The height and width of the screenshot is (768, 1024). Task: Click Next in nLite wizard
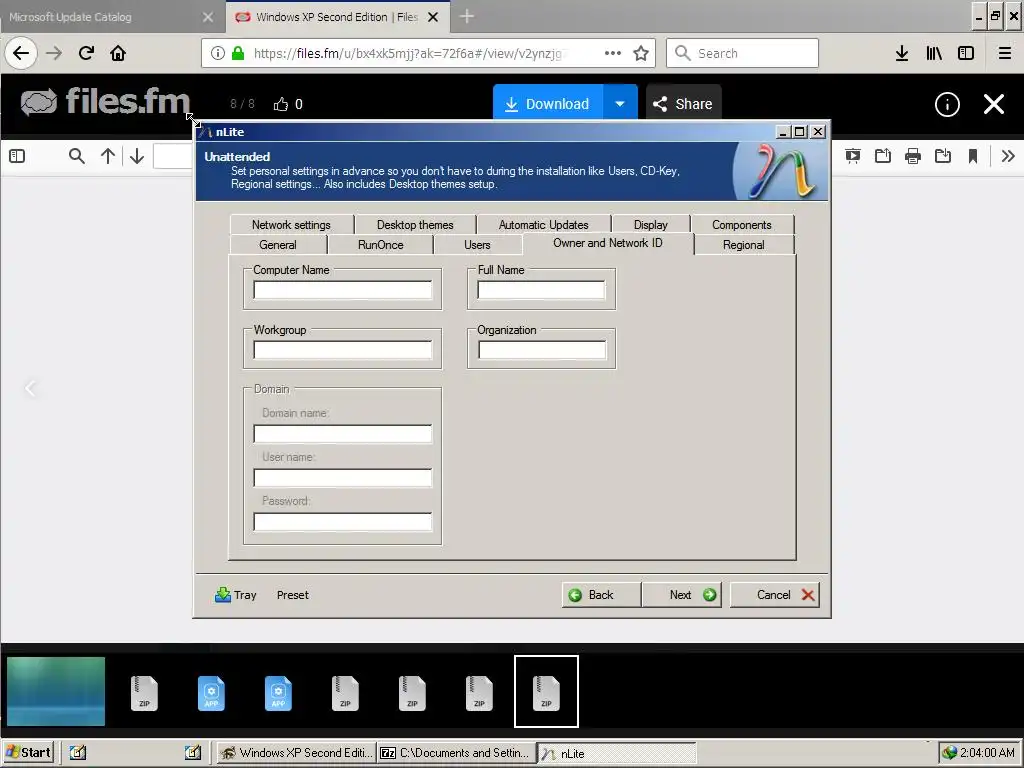pyautogui.click(x=681, y=595)
